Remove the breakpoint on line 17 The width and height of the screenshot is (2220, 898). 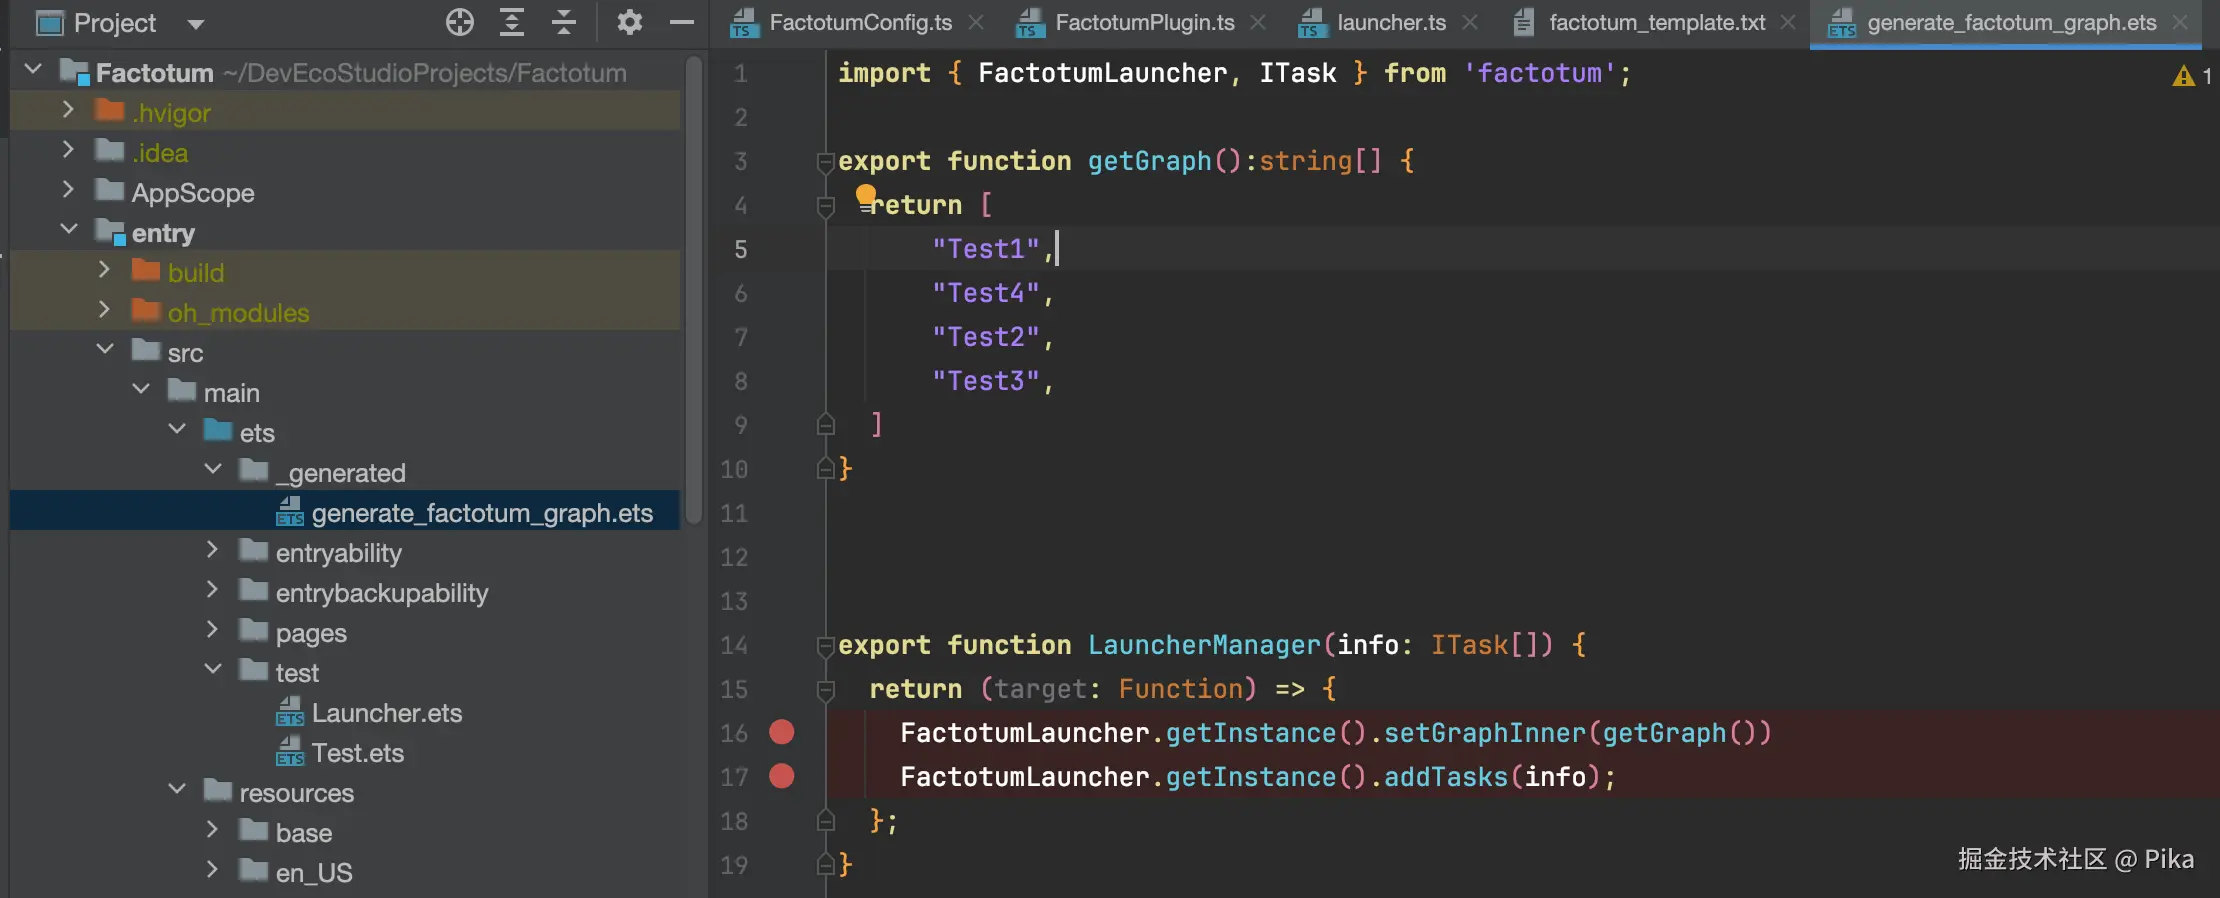point(782,776)
